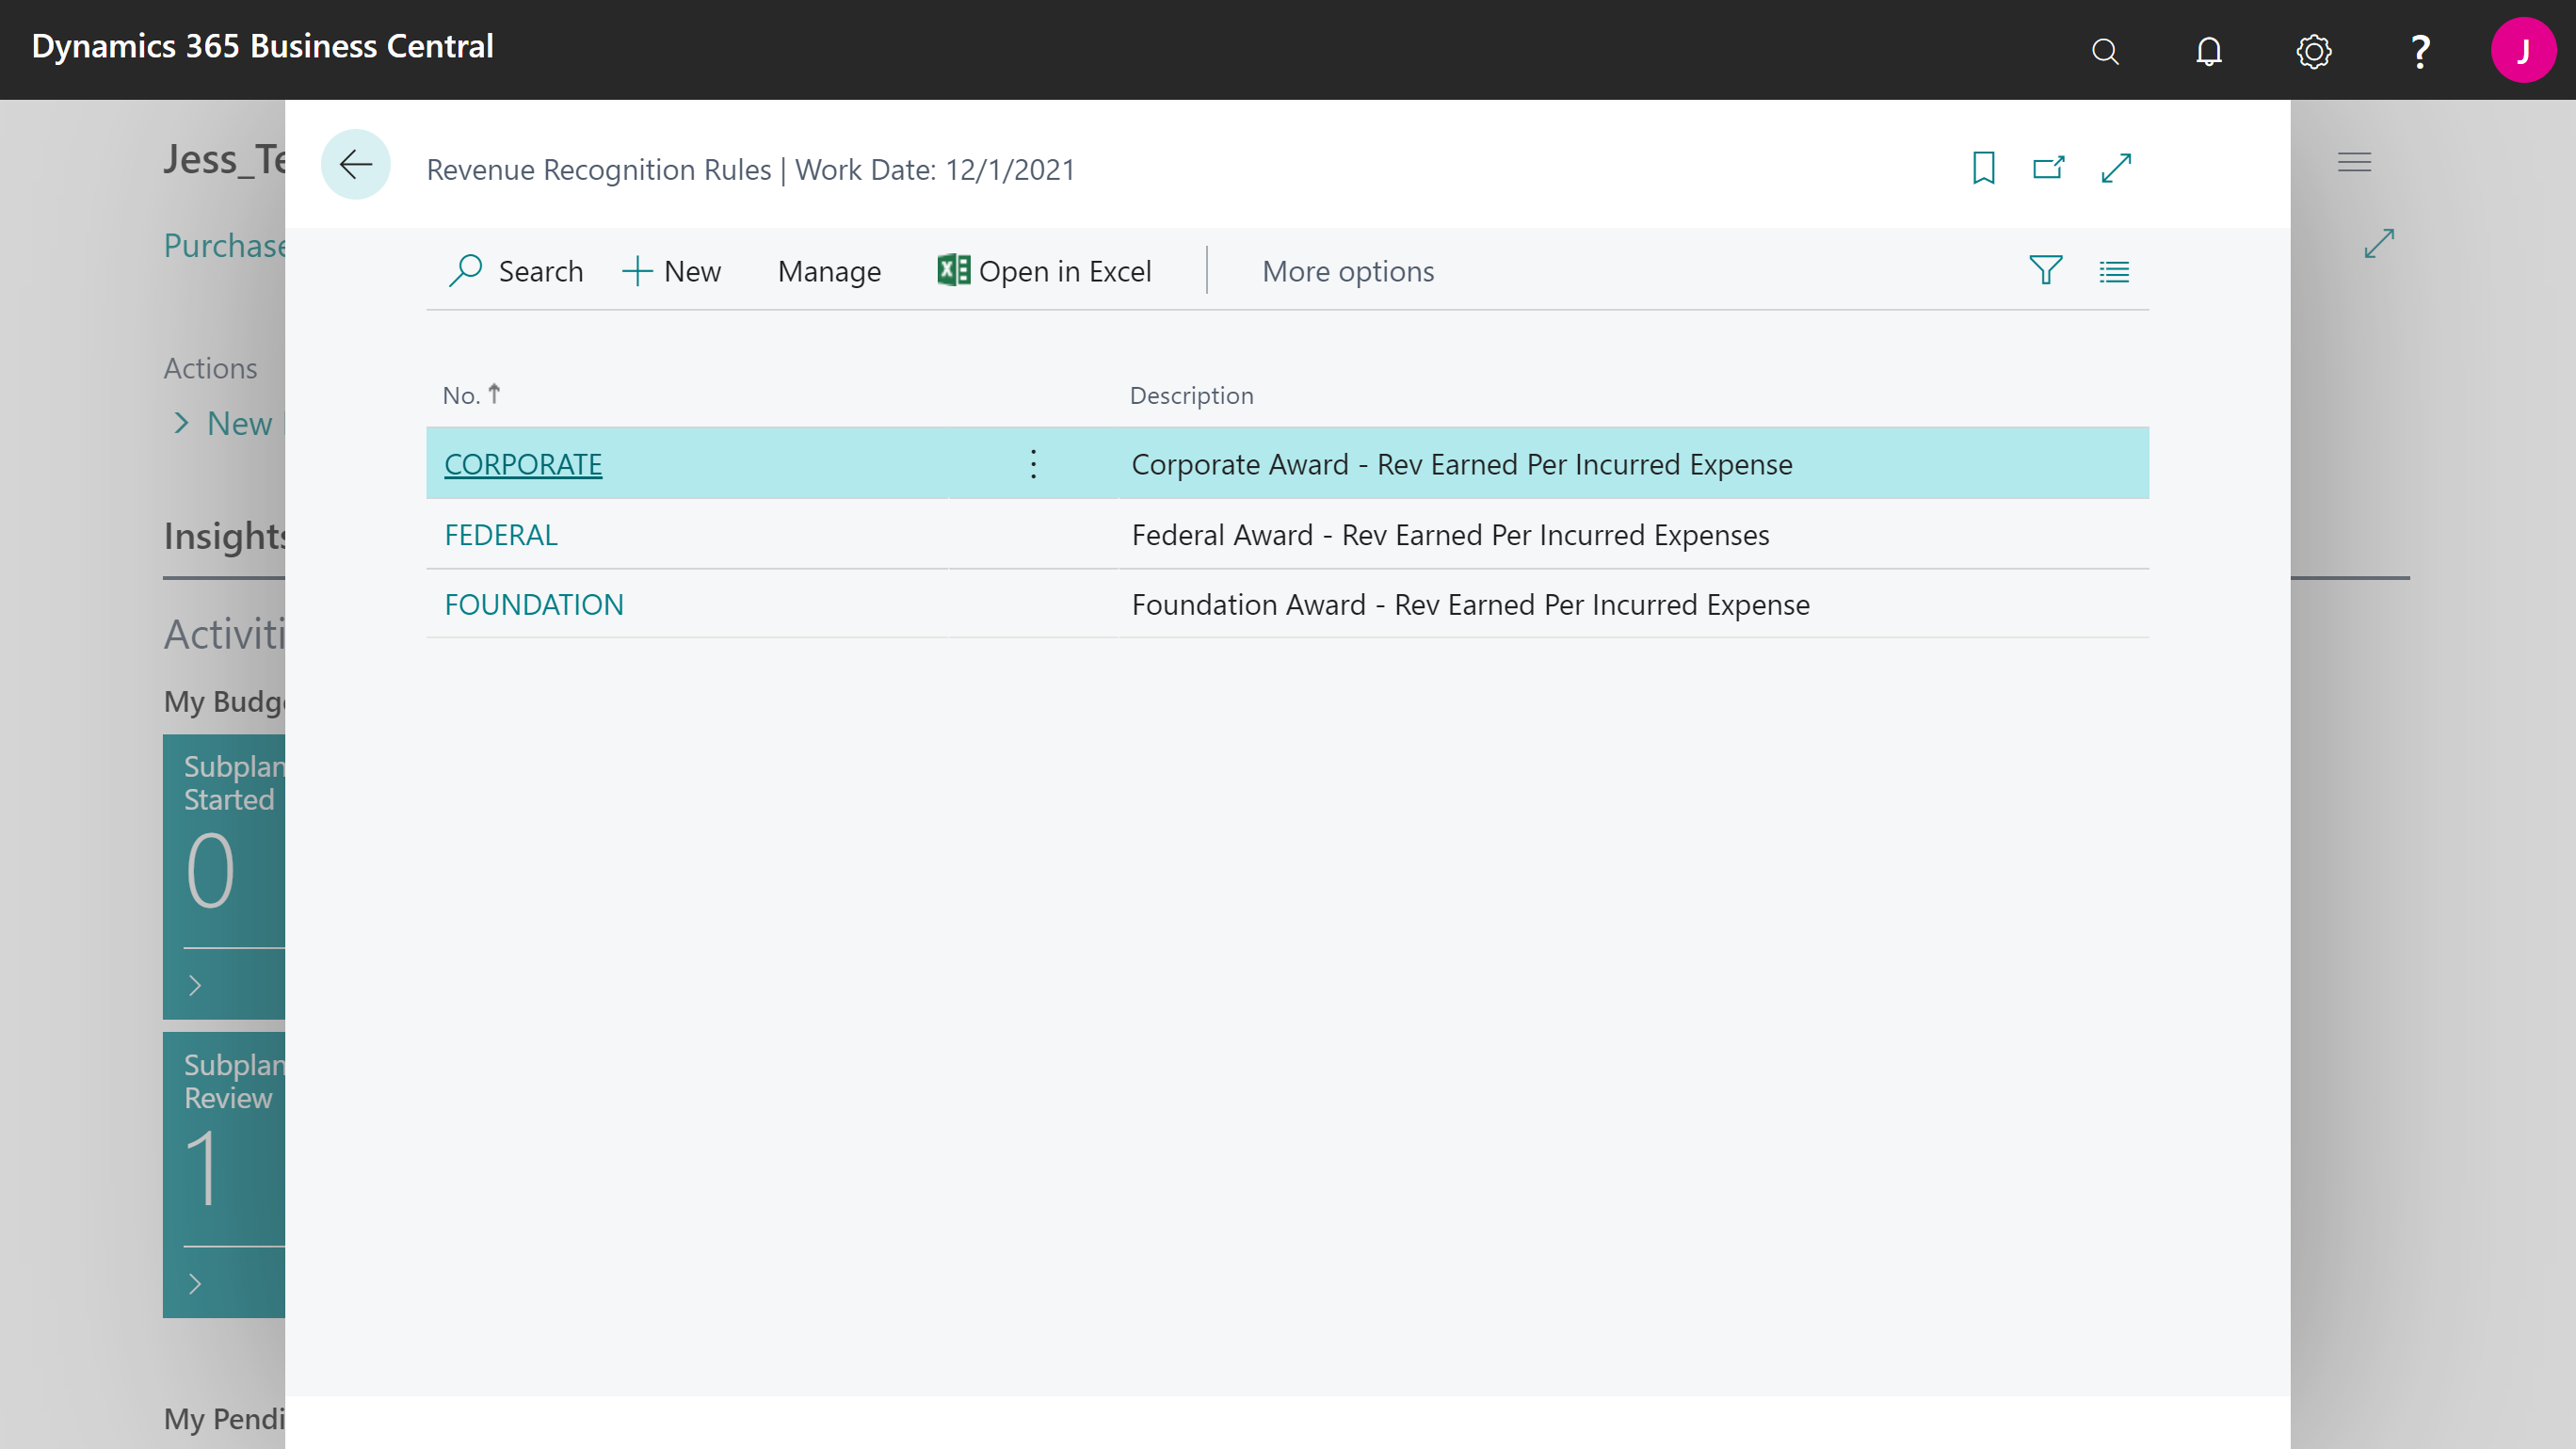Expand More options in the toolbar
Viewport: 2576px width, 1449px height.
(x=1348, y=271)
